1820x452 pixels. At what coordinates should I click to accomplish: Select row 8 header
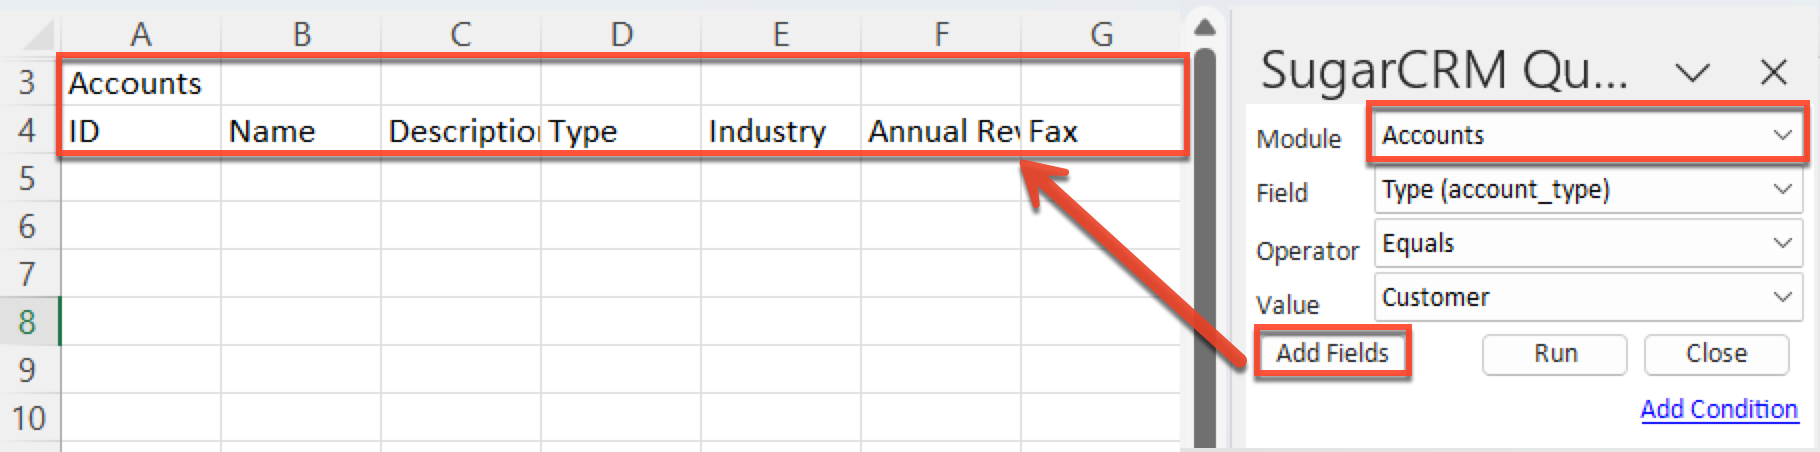click(x=28, y=322)
